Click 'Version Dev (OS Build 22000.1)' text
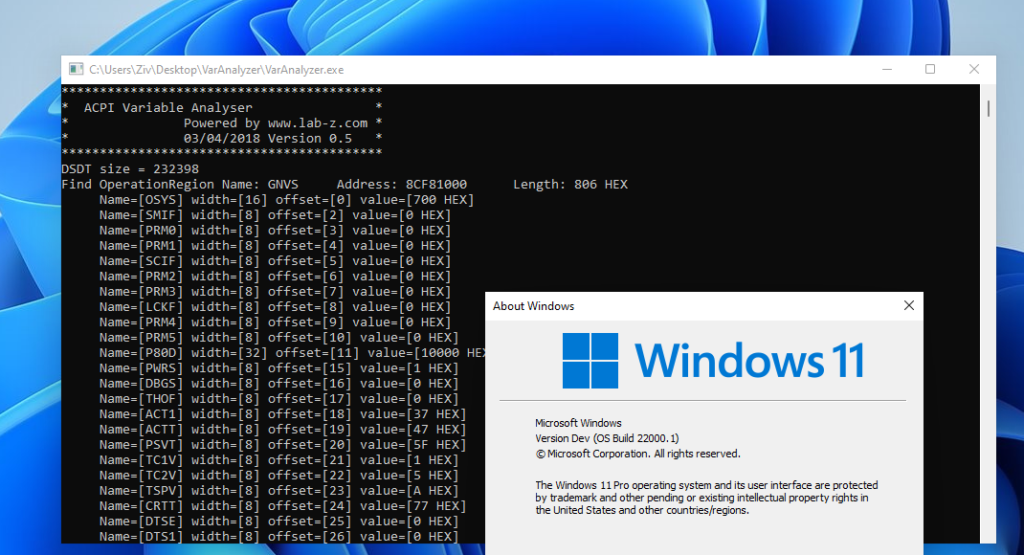 (x=607, y=439)
